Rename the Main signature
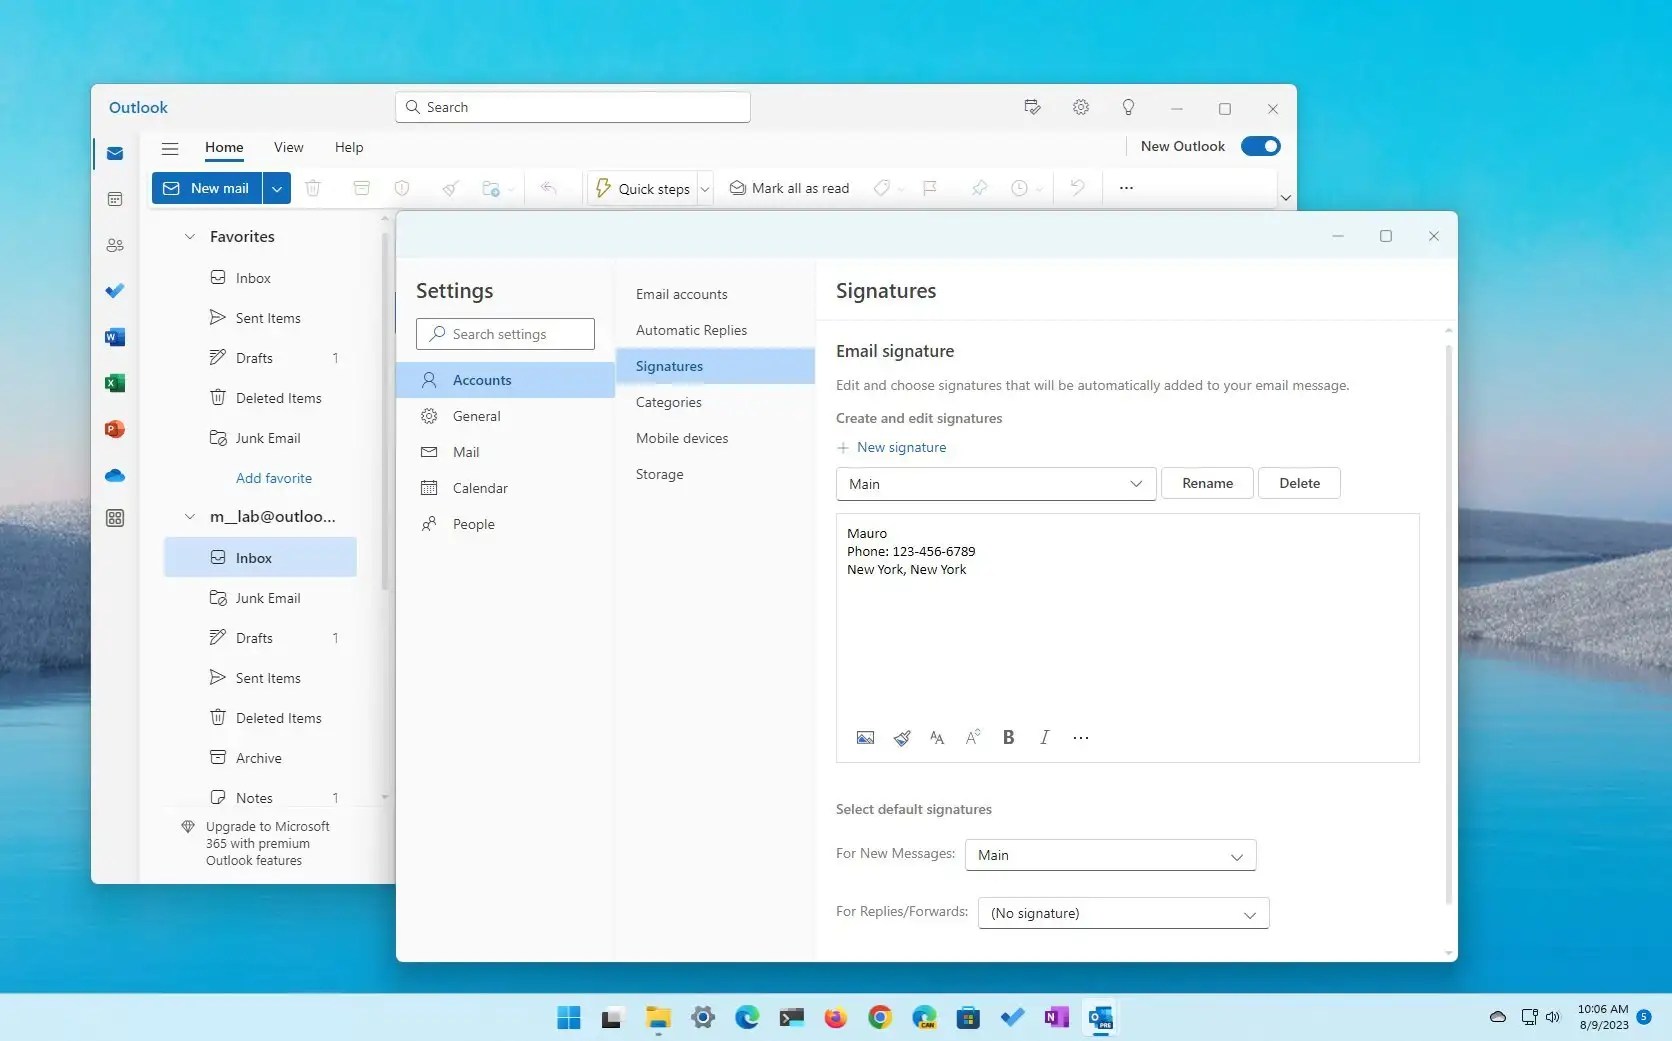The width and height of the screenshot is (1672, 1041). click(1206, 483)
